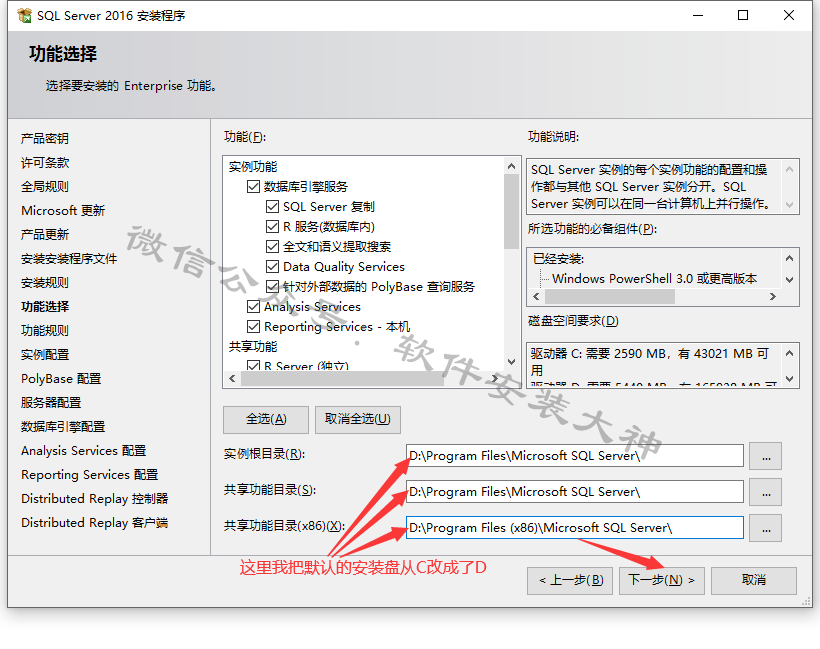Select Windows PowerShell 3.0 或更高版本 entry
The image size is (820, 649).
pos(654,279)
